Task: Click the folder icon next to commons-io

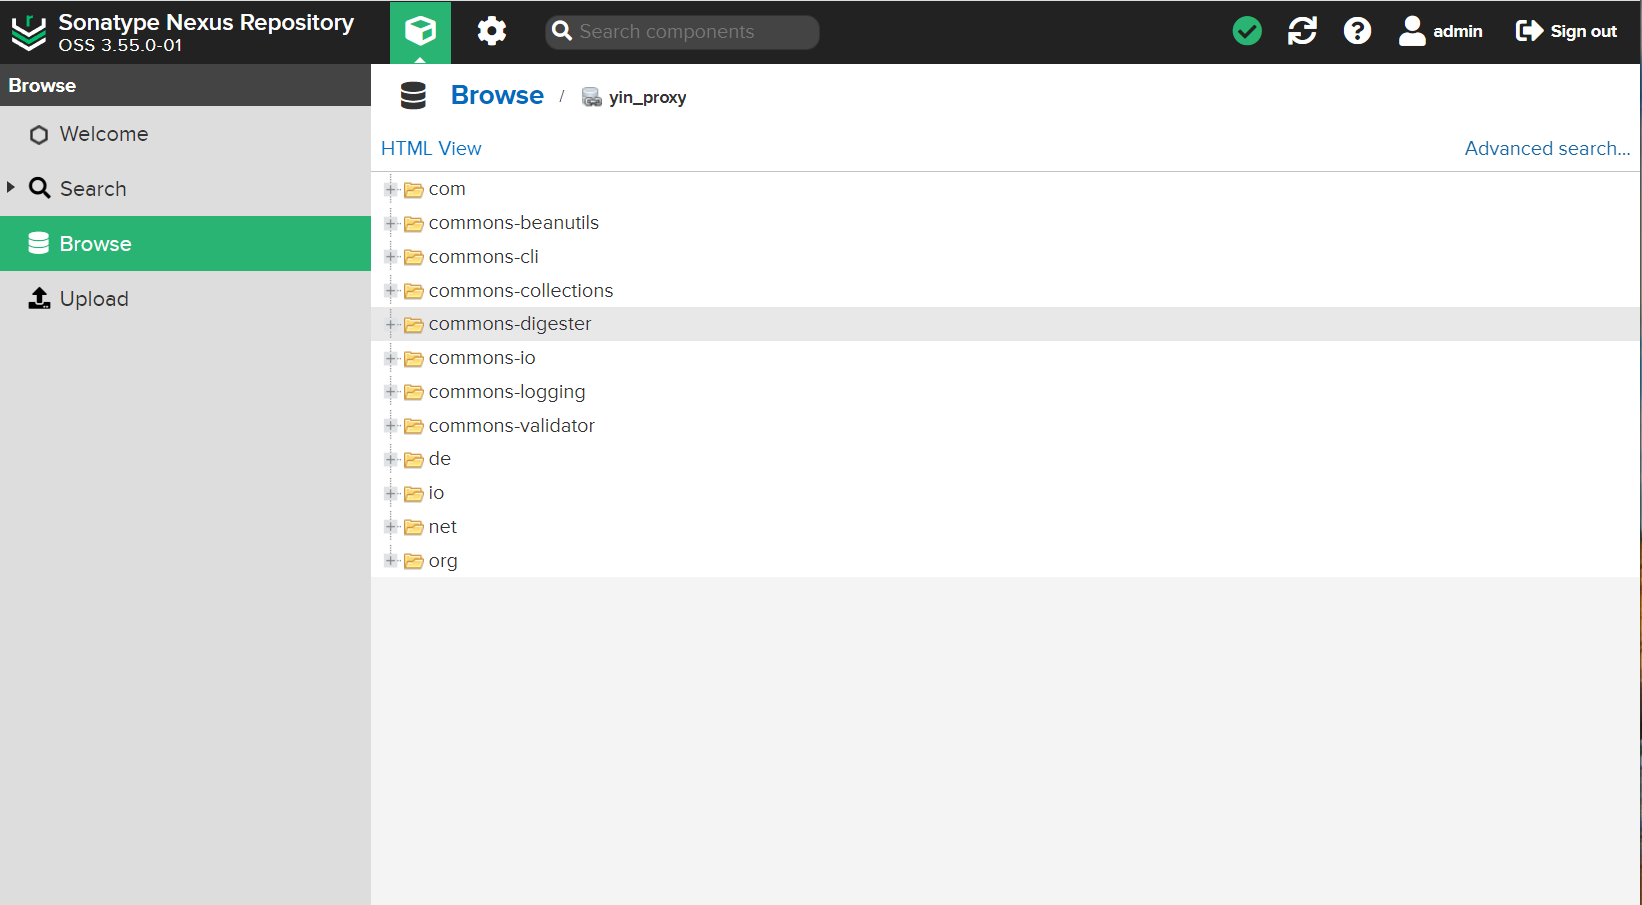Action: [413, 359]
